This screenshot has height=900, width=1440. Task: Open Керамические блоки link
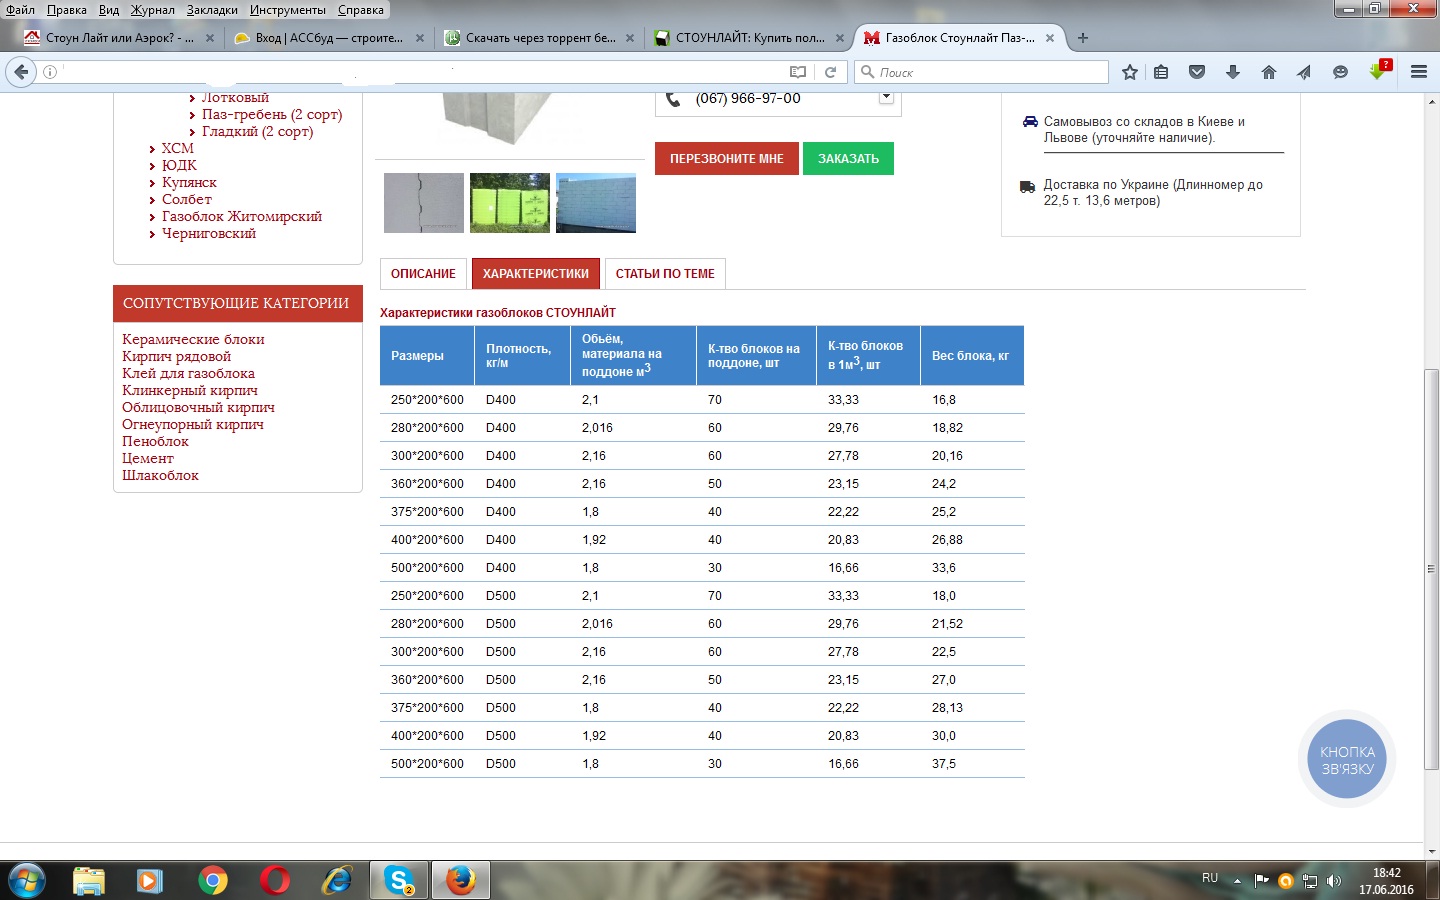193,339
